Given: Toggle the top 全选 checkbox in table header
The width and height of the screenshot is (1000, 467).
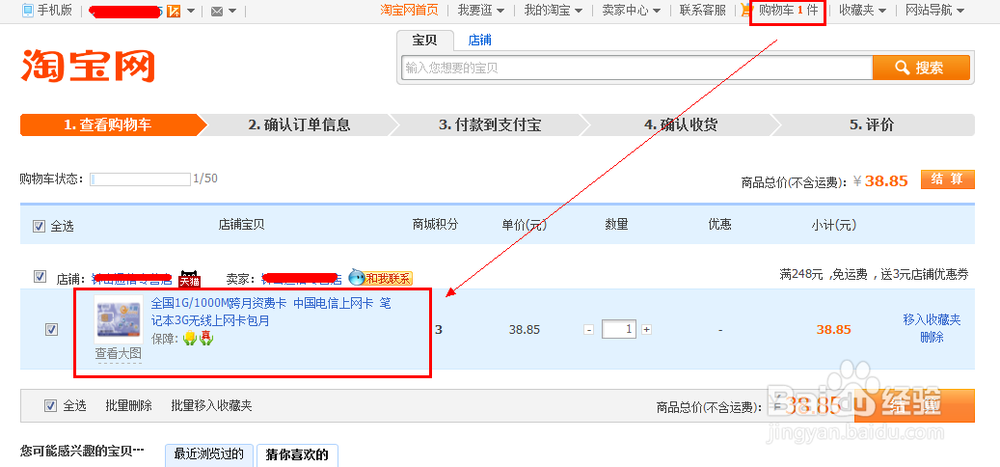Looking at the screenshot, I should tap(39, 225).
